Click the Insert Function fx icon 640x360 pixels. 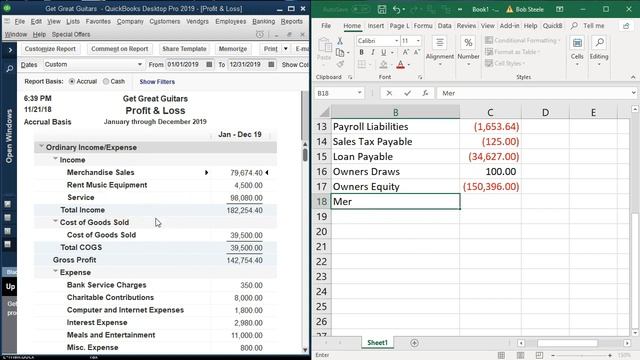[425, 93]
